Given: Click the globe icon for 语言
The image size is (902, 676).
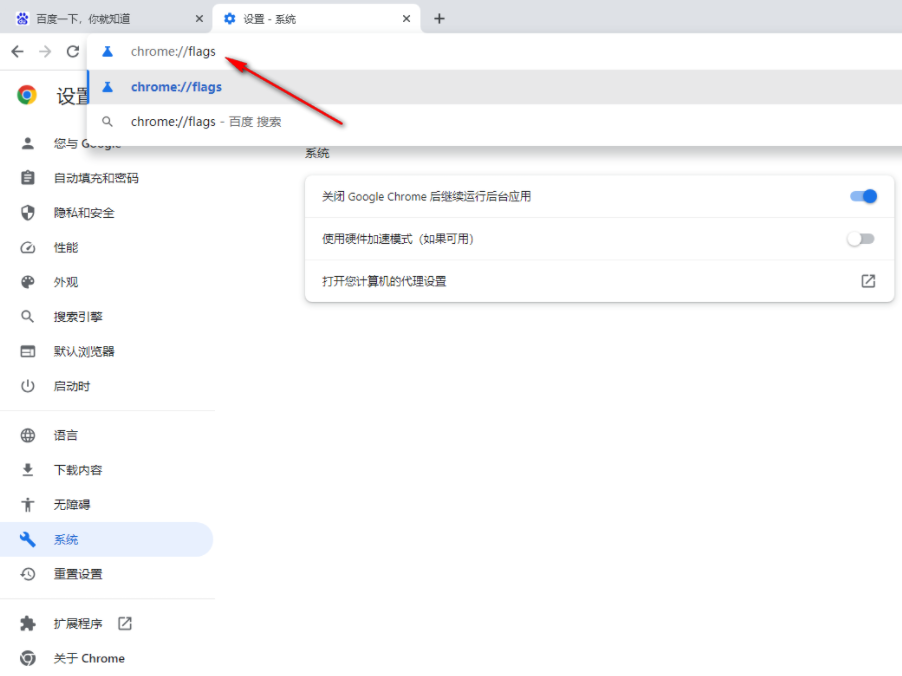Looking at the screenshot, I should (x=28, y=436).
